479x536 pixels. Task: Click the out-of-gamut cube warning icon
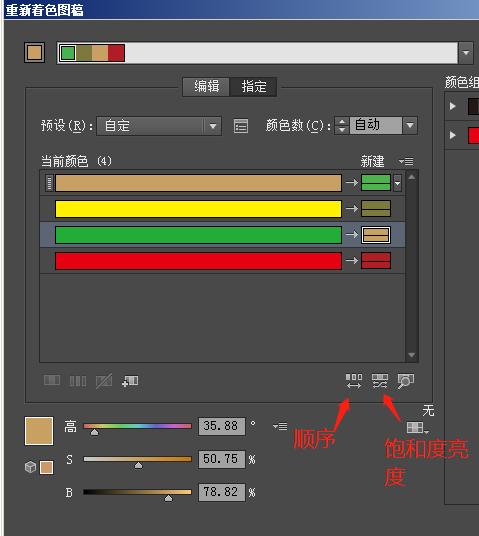tap(30, 467)
